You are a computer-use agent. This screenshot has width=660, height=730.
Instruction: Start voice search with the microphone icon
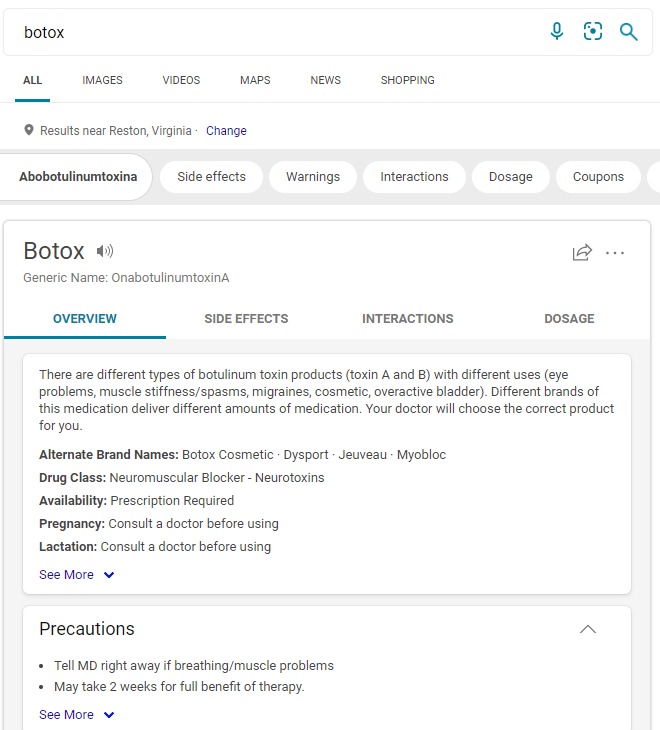click(x=557, y=32)
